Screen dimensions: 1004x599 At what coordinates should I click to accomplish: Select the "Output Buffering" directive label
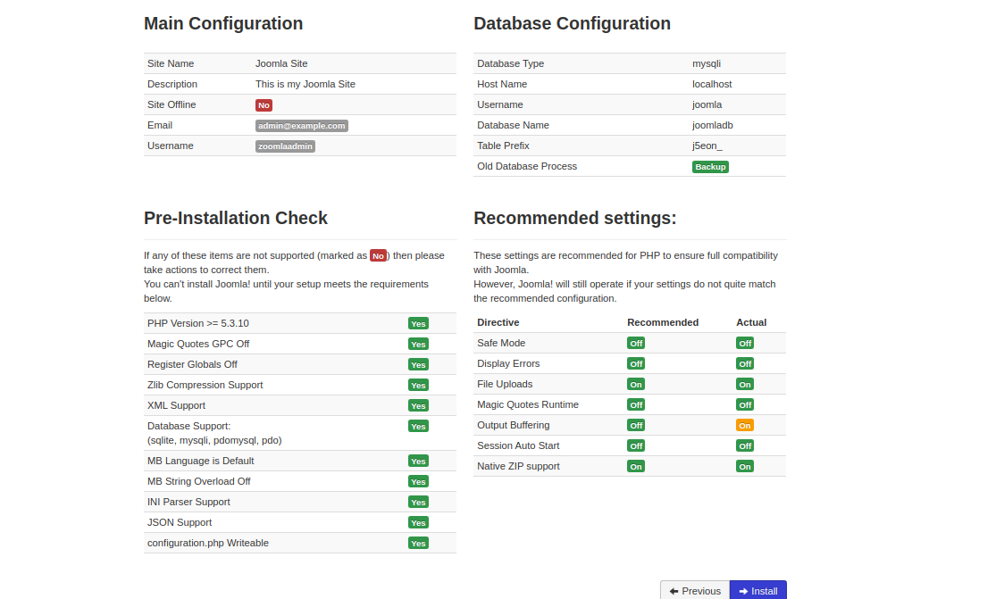click(513, 425)
